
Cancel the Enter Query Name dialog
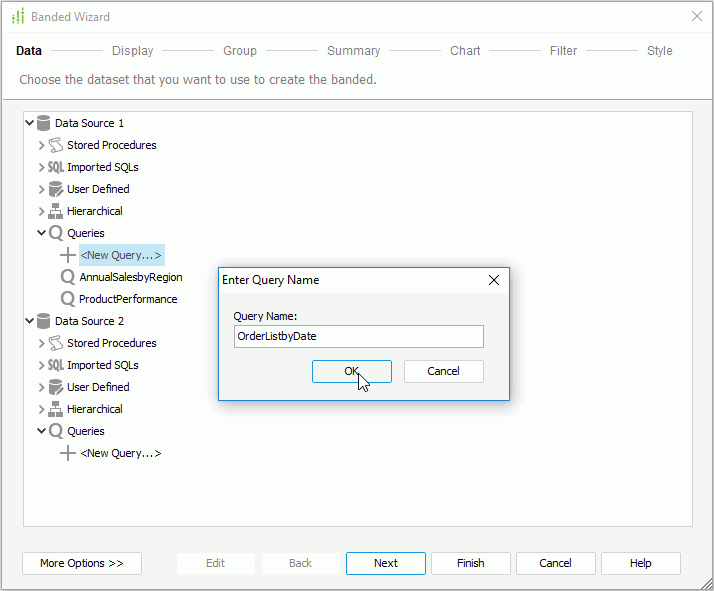443,371
